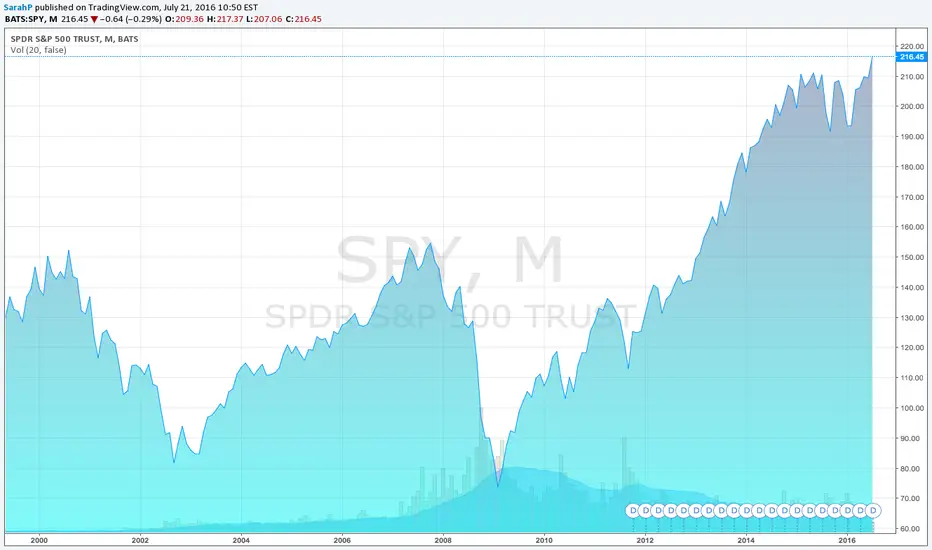Click the H:217.37 high value
Image resolution: width=932 pixels, height=550 pixels.
pos(225,19)
